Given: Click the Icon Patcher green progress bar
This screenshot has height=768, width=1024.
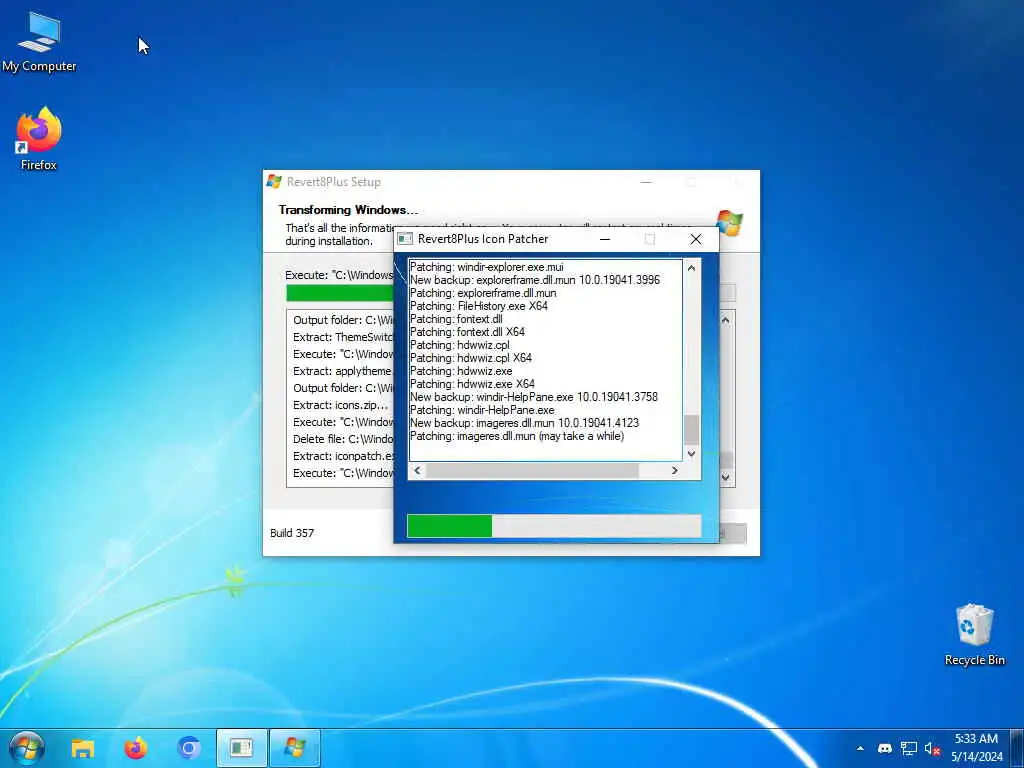Looking at the screenshot, I should click(x=554, y=526).
